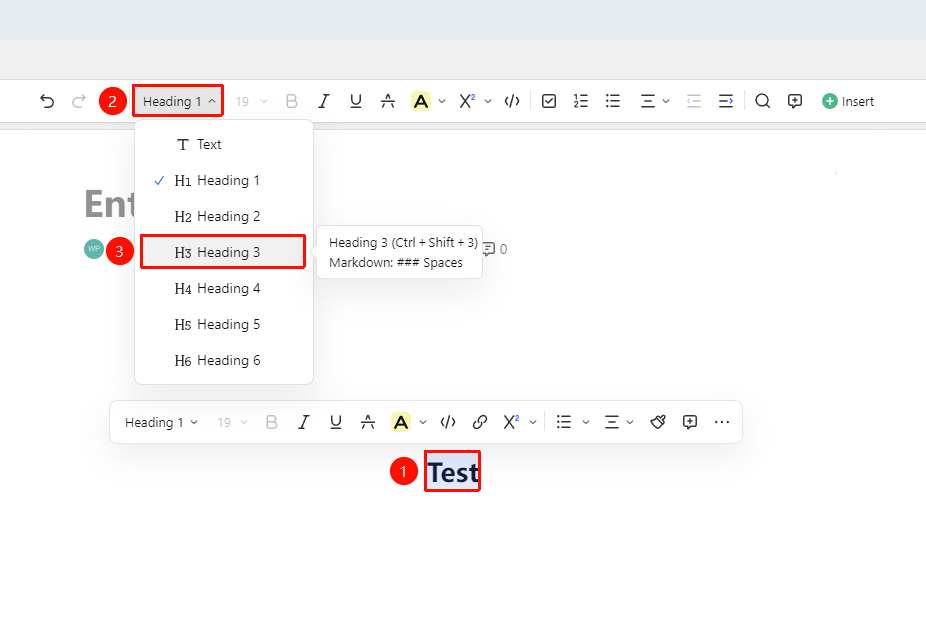Add a comment from the floating toolbar
The image size is (926, 619).
pos(690,422)
